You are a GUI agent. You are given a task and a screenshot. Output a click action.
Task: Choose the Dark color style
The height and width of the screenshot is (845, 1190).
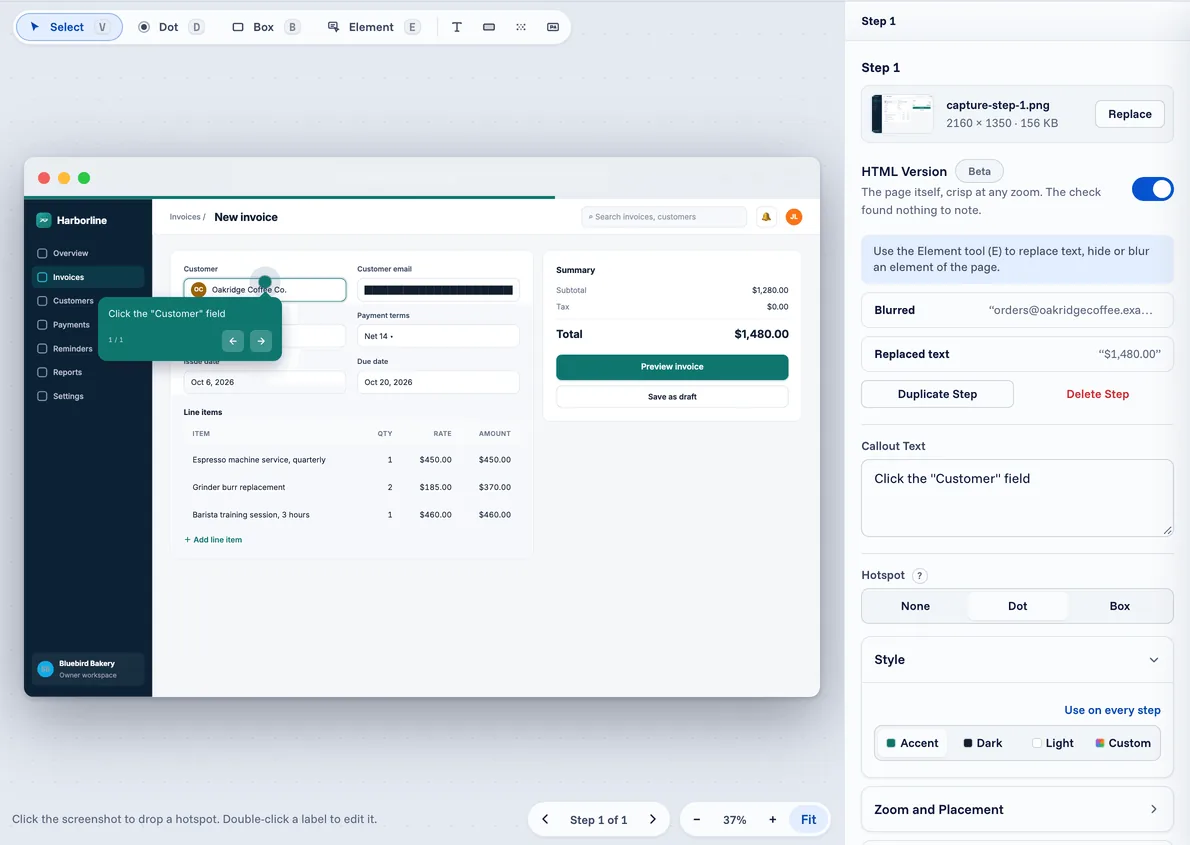tap(983, 743)
